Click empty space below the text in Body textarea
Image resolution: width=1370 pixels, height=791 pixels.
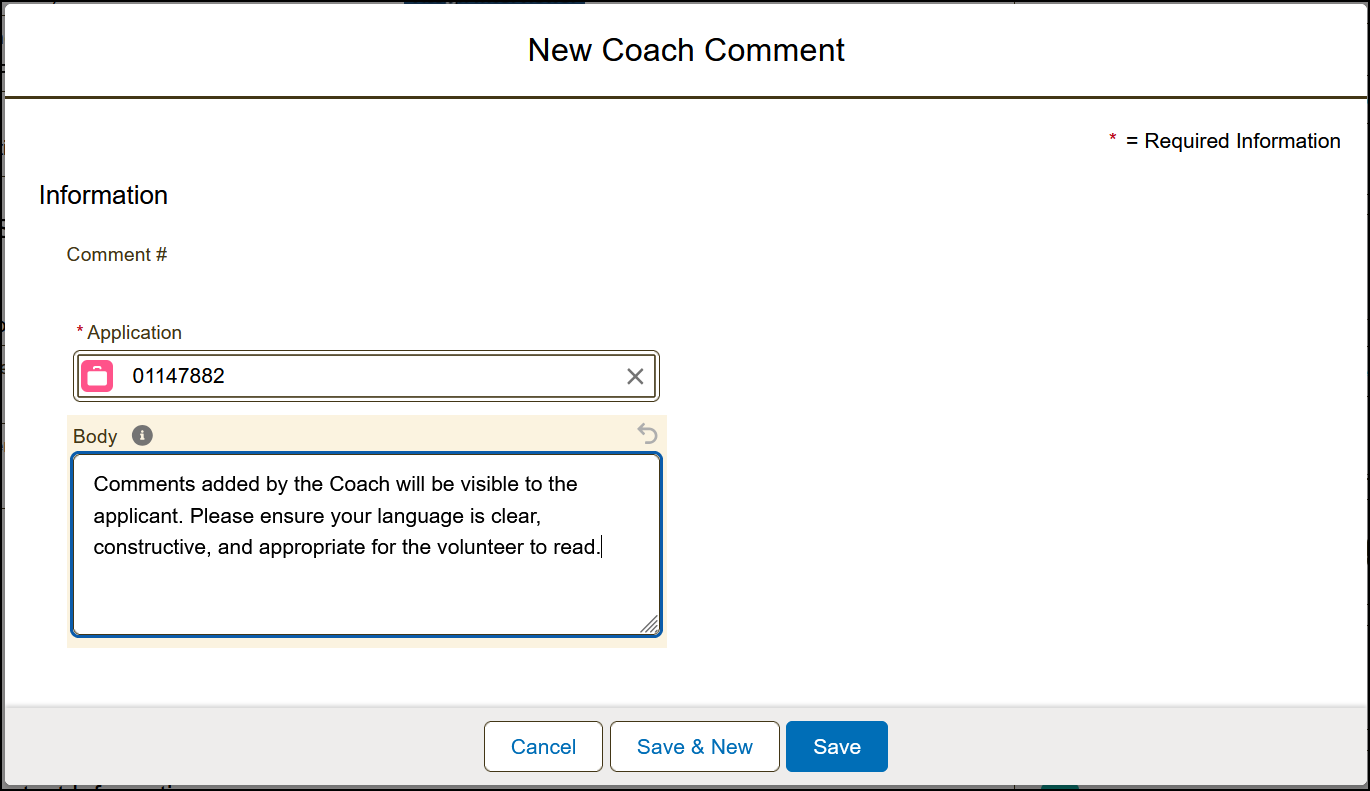pyautogui.click(x=366, y=596)
